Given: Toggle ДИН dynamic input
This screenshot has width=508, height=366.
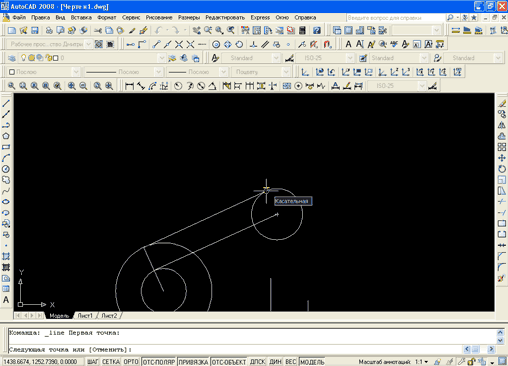Looking at the screenshot, I should click(x=275, y=362).
